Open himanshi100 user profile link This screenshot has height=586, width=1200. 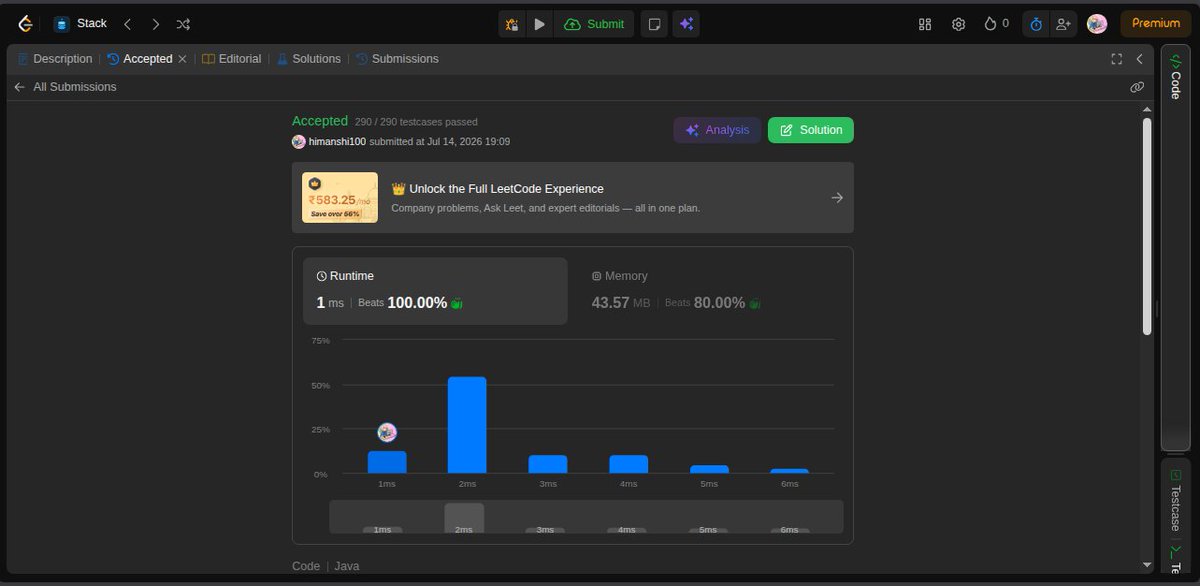point(337,142)
